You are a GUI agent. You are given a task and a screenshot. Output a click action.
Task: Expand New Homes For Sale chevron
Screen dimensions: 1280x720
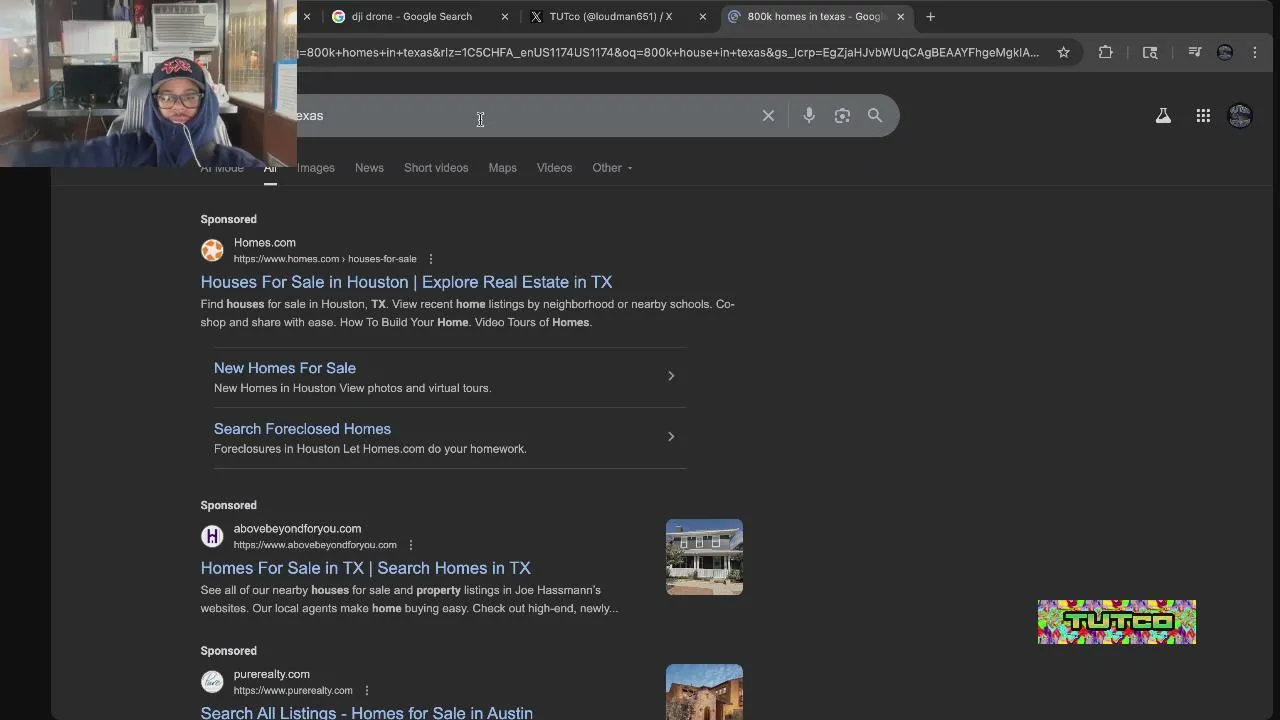point(671,376)
